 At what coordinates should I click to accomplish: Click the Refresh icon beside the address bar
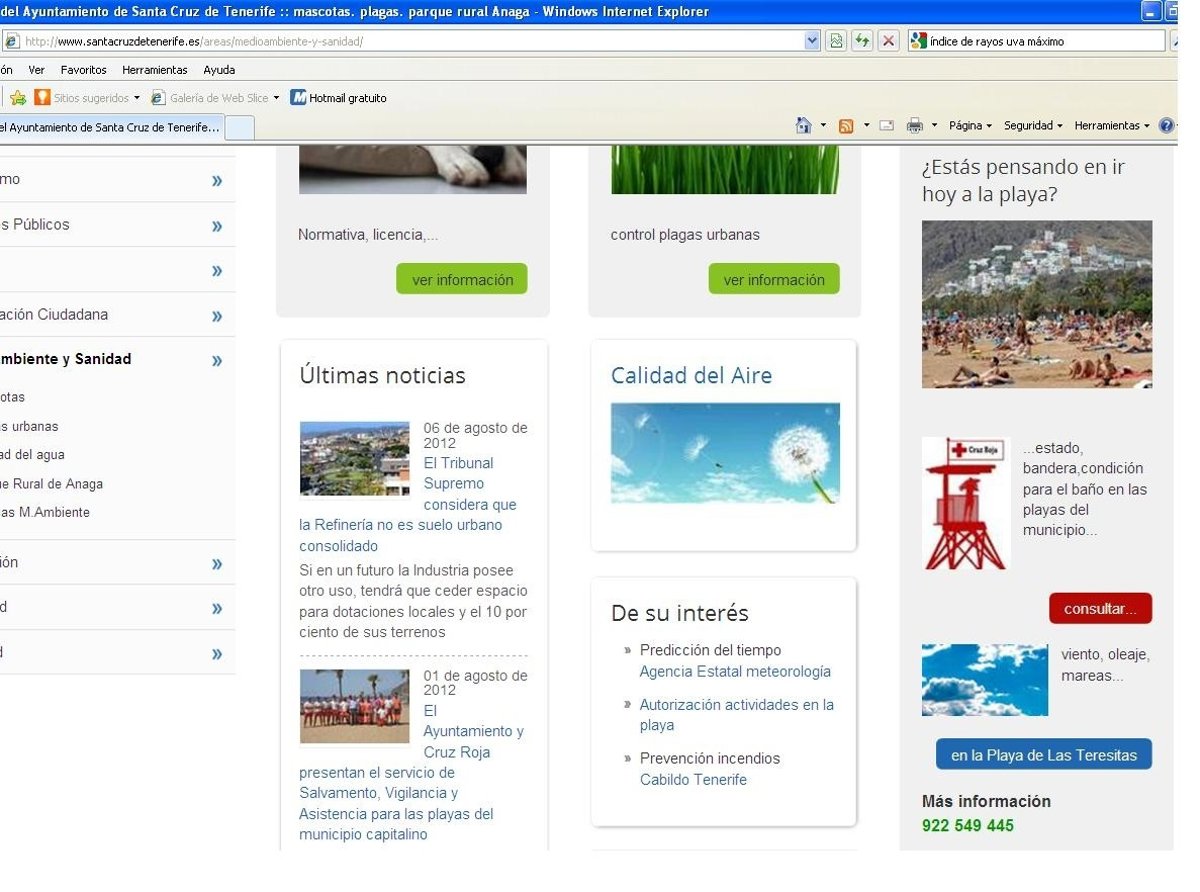862,41
